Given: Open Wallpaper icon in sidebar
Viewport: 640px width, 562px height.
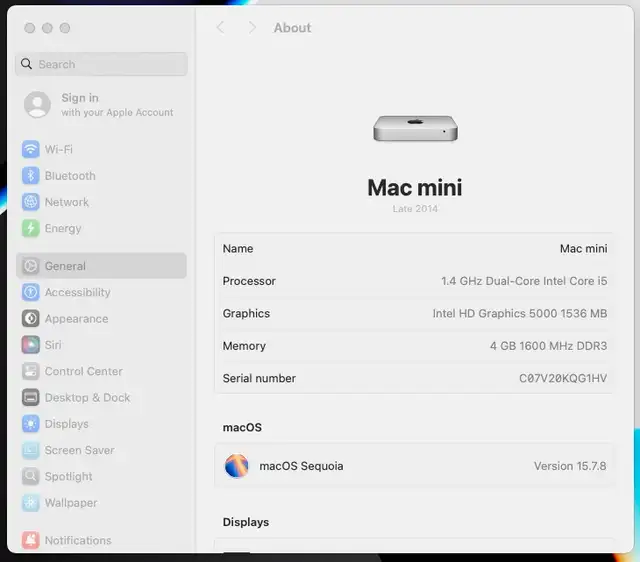Looking at the screenshot, I should 31,503.
